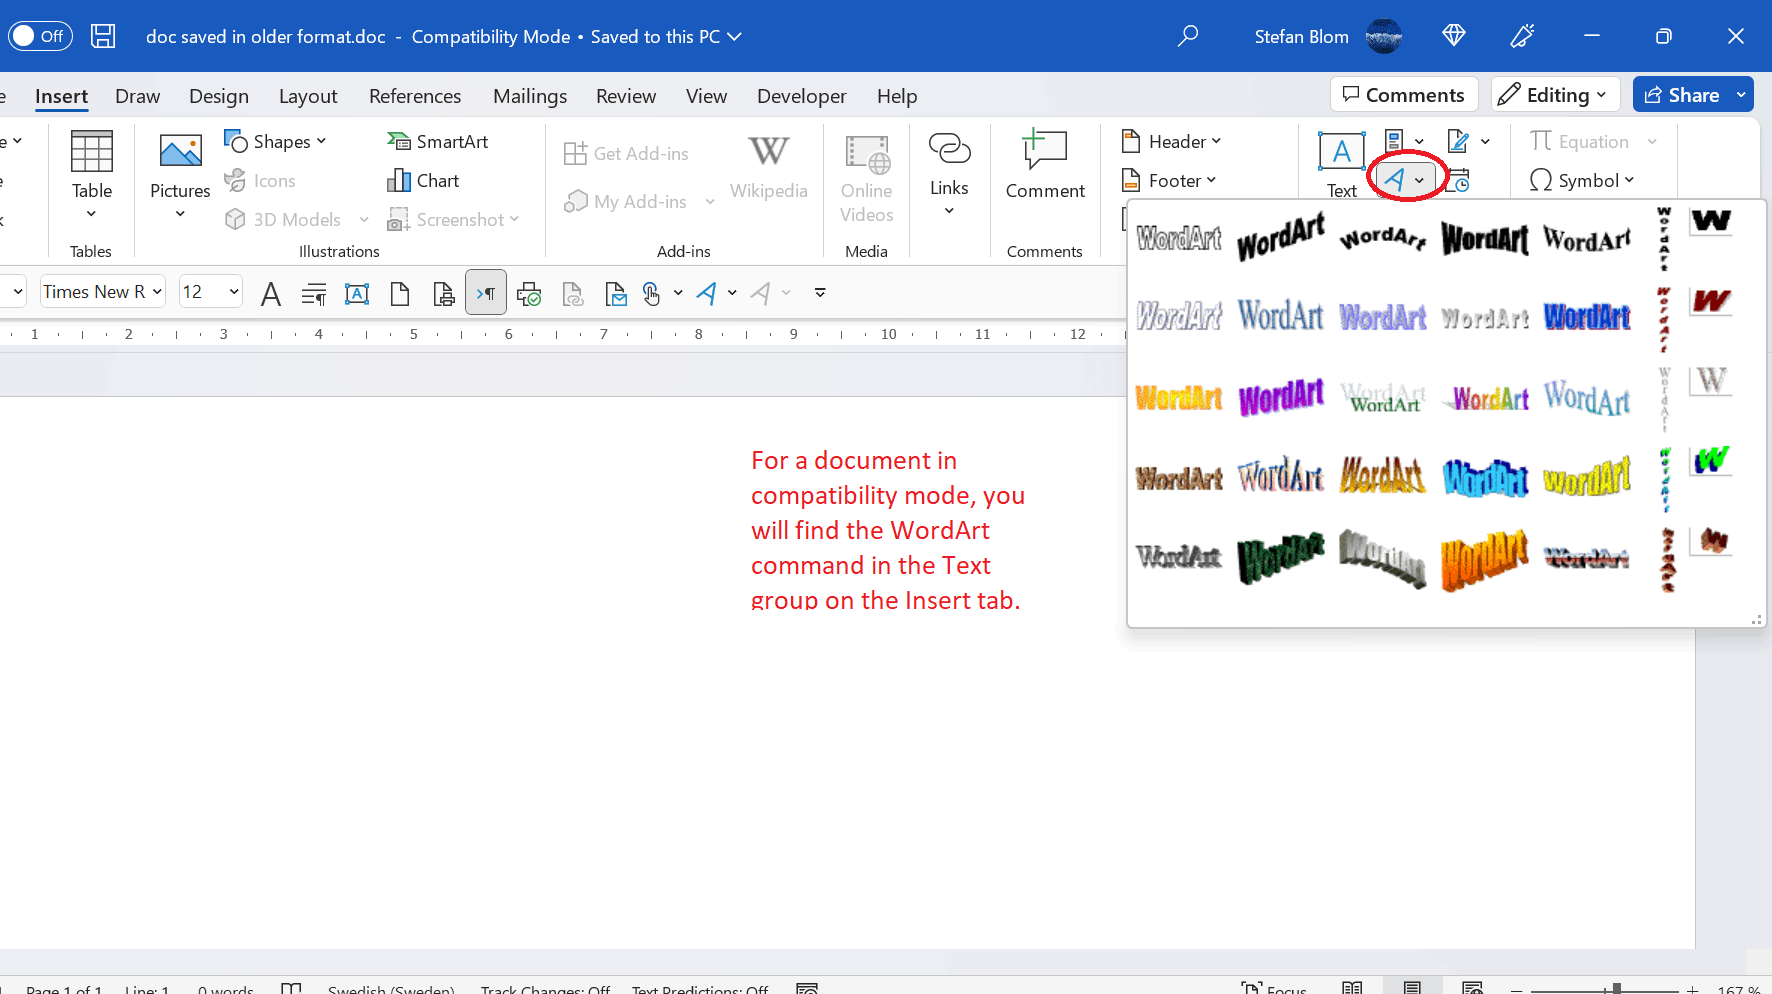
Task: Click the WordArt button in Text group
Action: point(1405,180)
